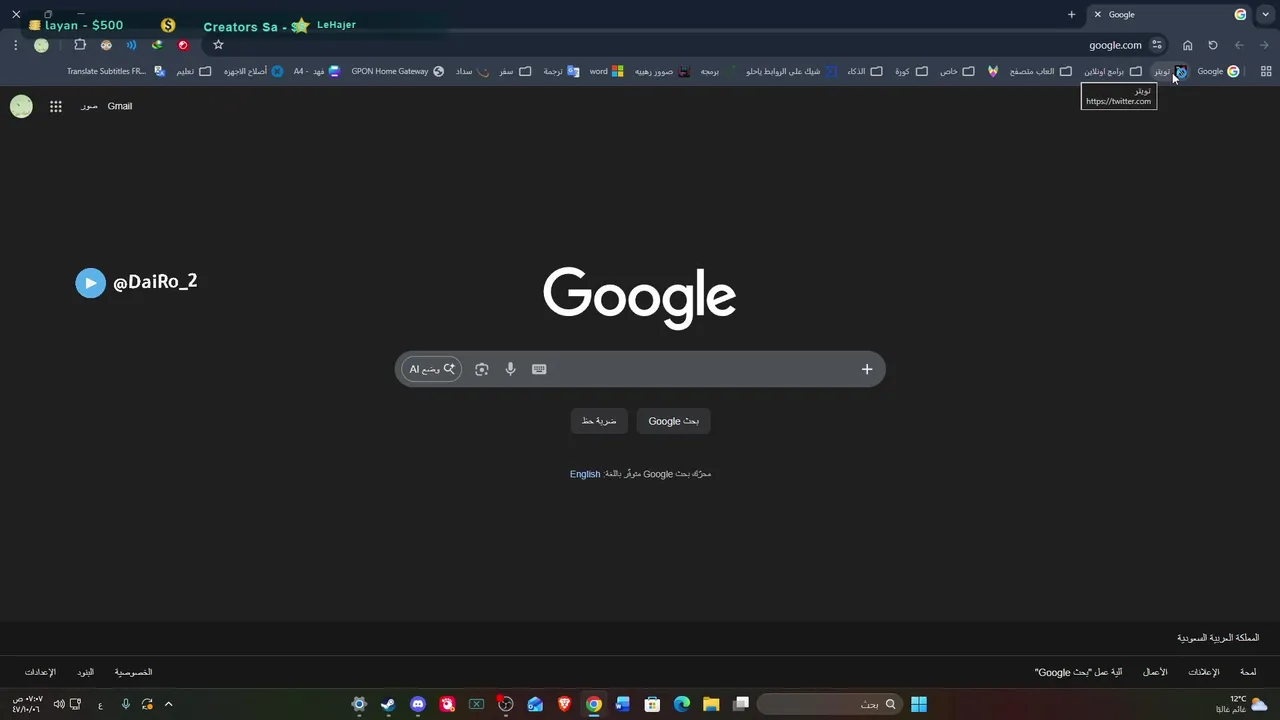Switch to AI mode button
Viewport: 1280px width, 720px height.
pyautogui.click(x=431, y=369)
